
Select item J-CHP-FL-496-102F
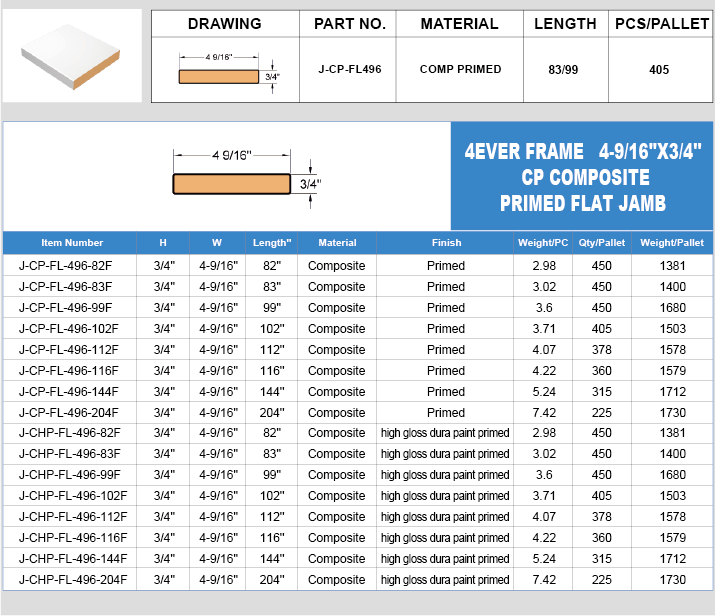click(73, 496)
